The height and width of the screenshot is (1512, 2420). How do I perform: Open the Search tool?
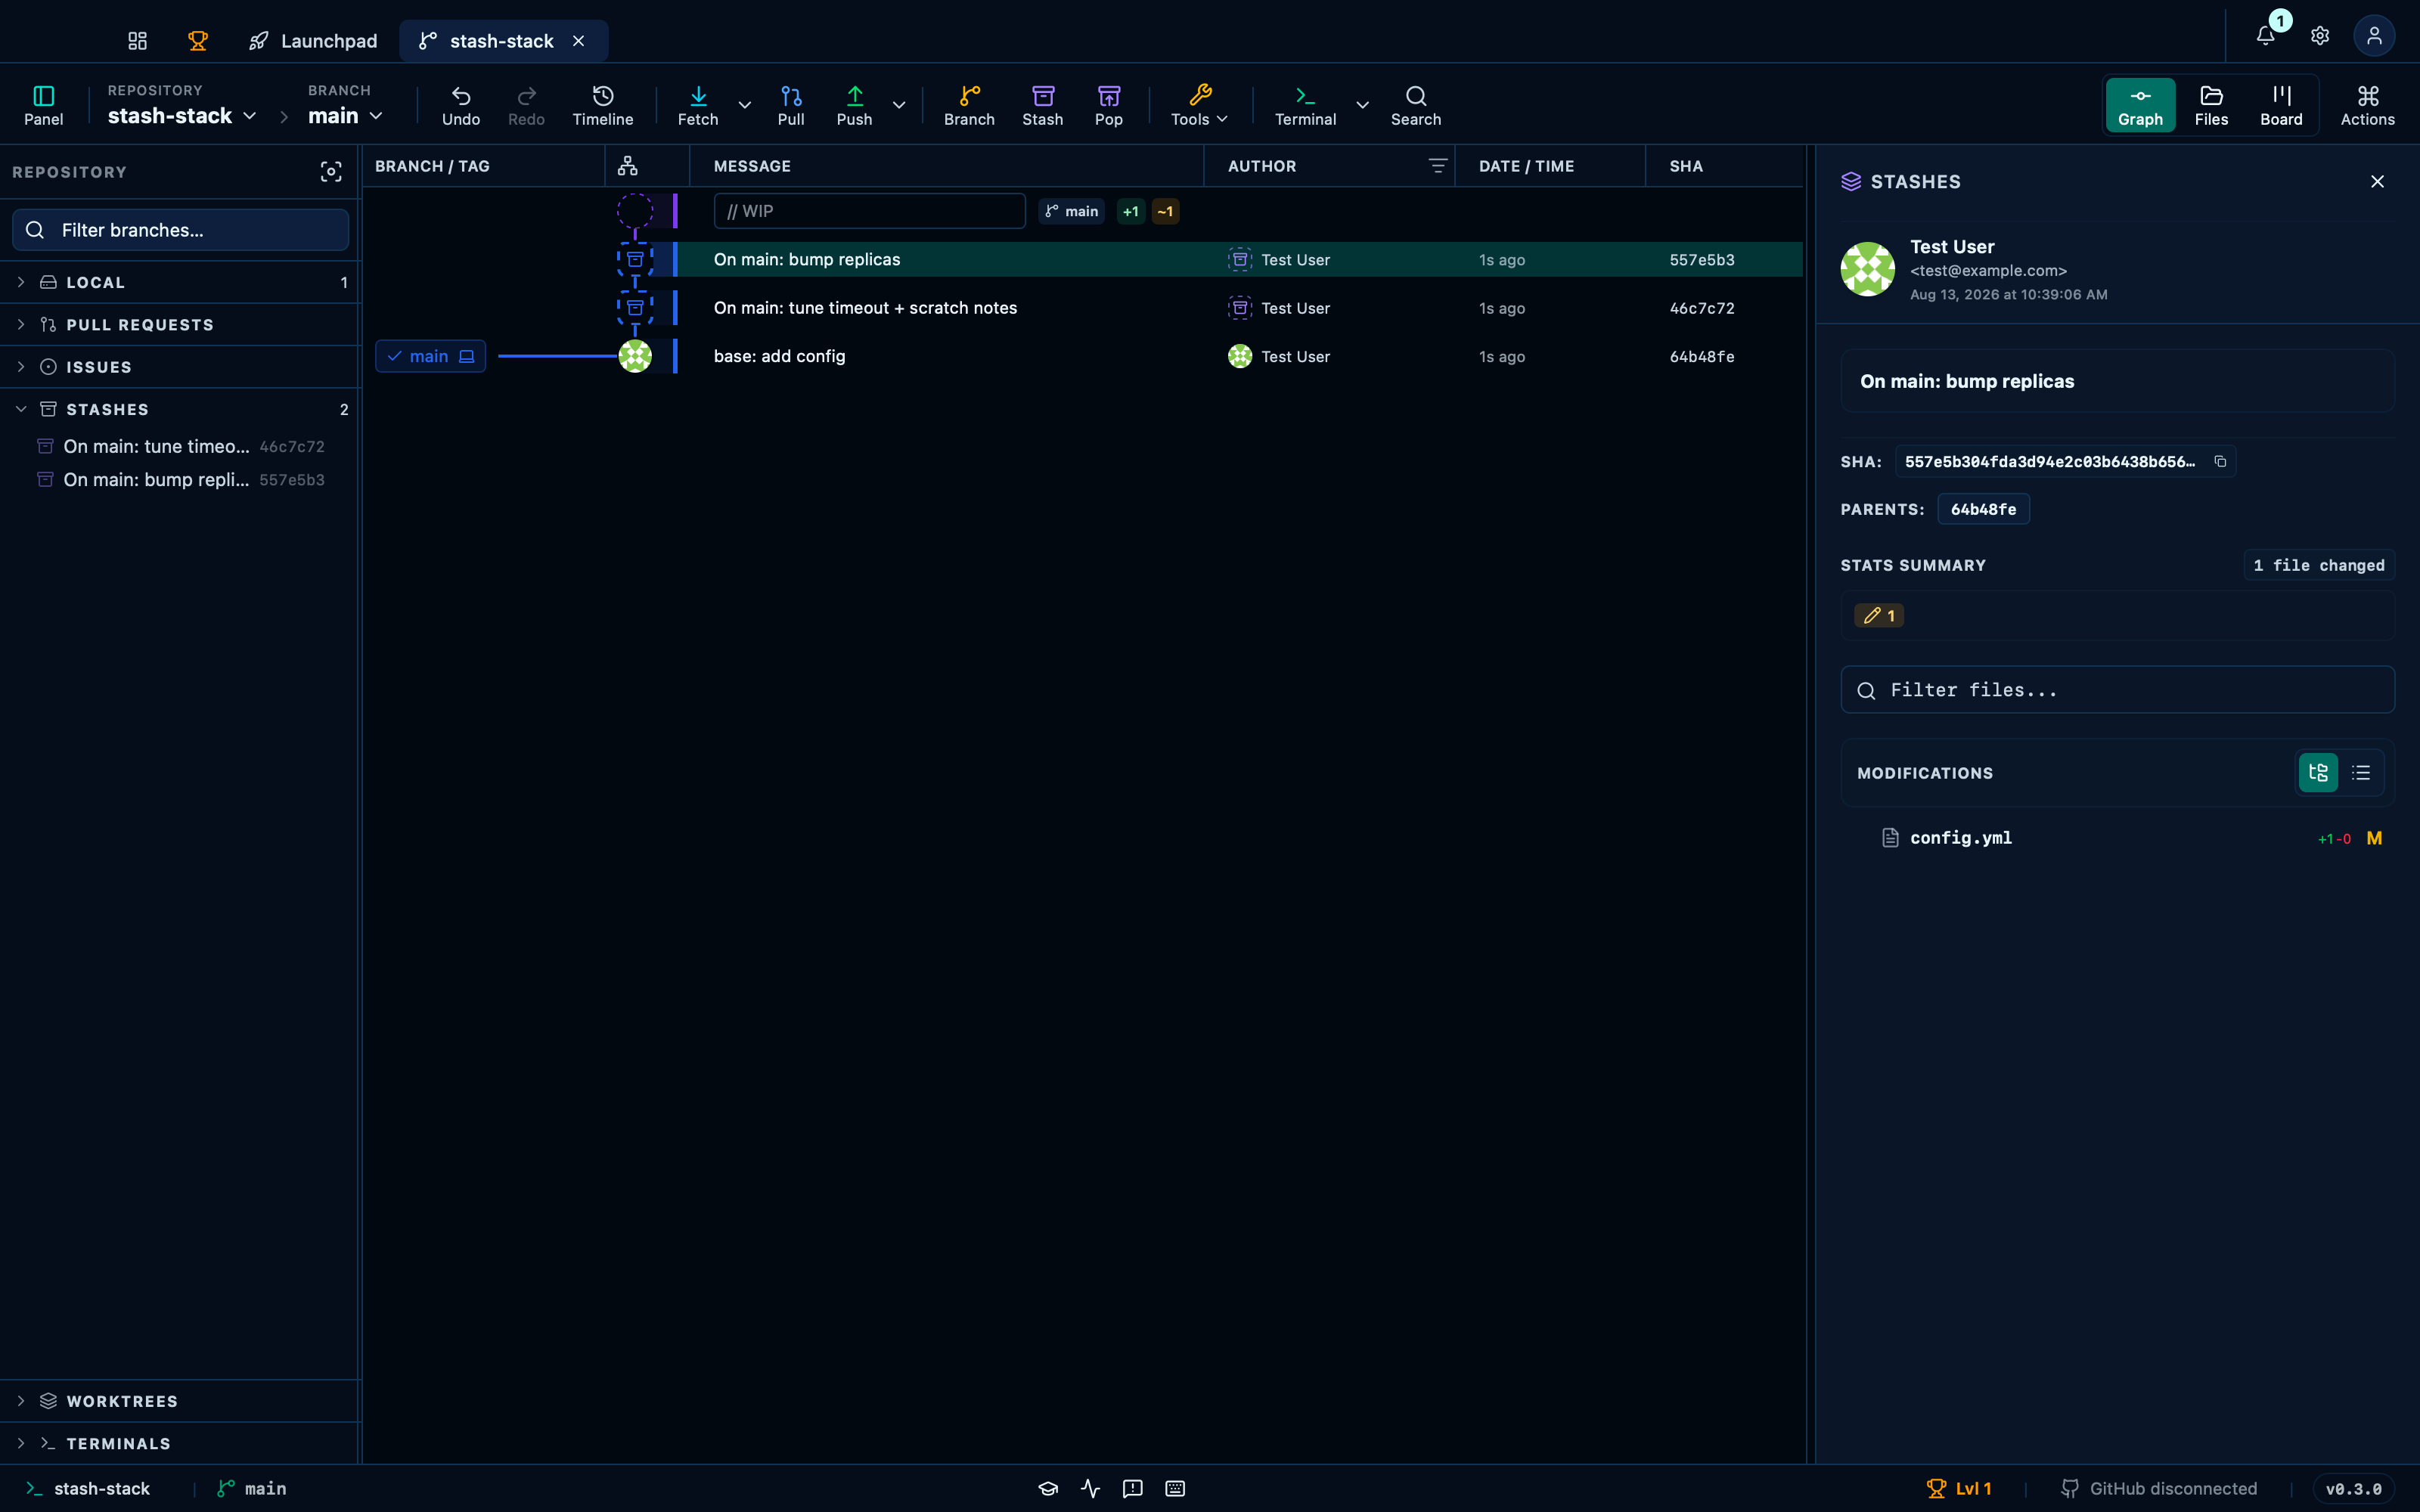click(1415, 105)
